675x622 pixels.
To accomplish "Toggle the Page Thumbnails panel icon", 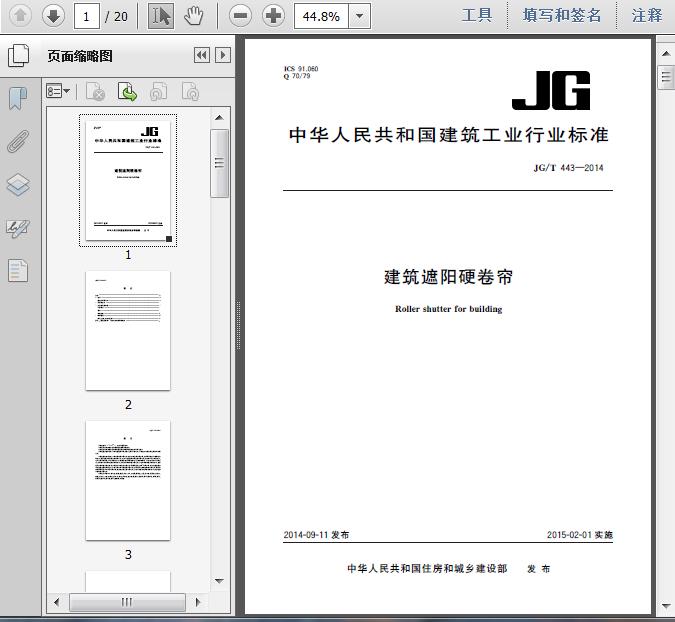I will pos(18,56).
